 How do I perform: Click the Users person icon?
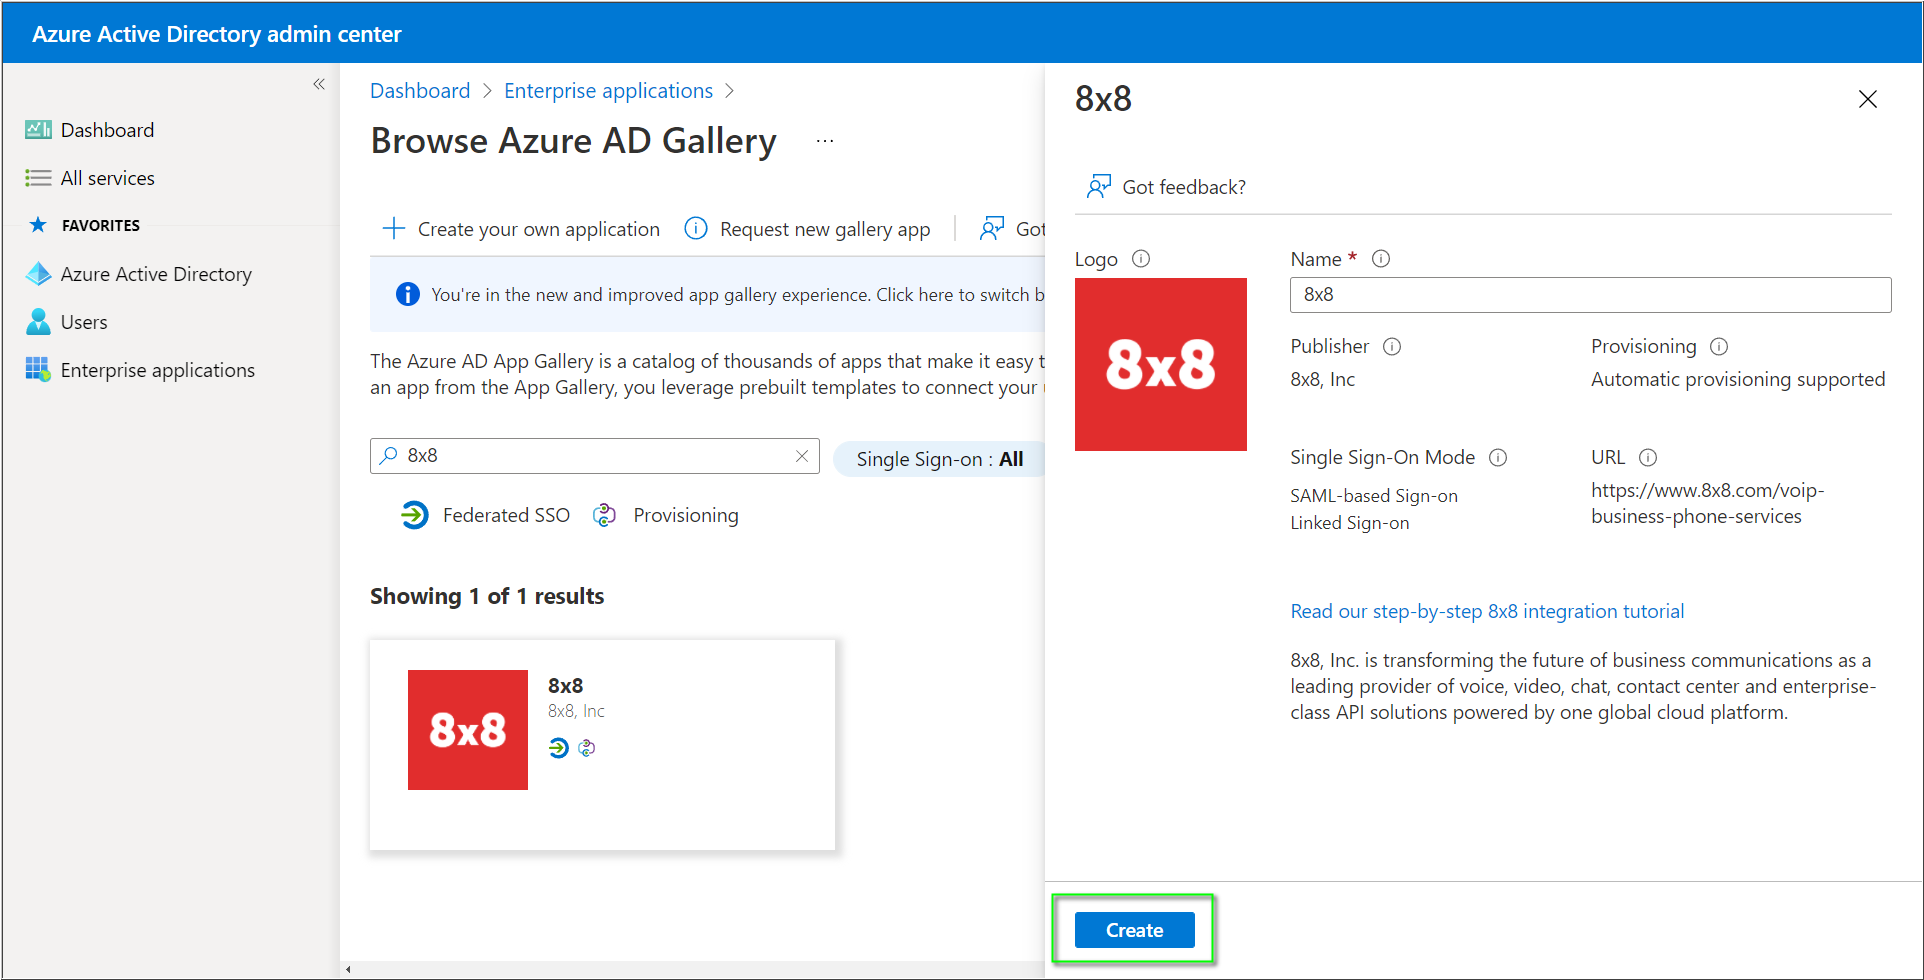tap(38, 322)
